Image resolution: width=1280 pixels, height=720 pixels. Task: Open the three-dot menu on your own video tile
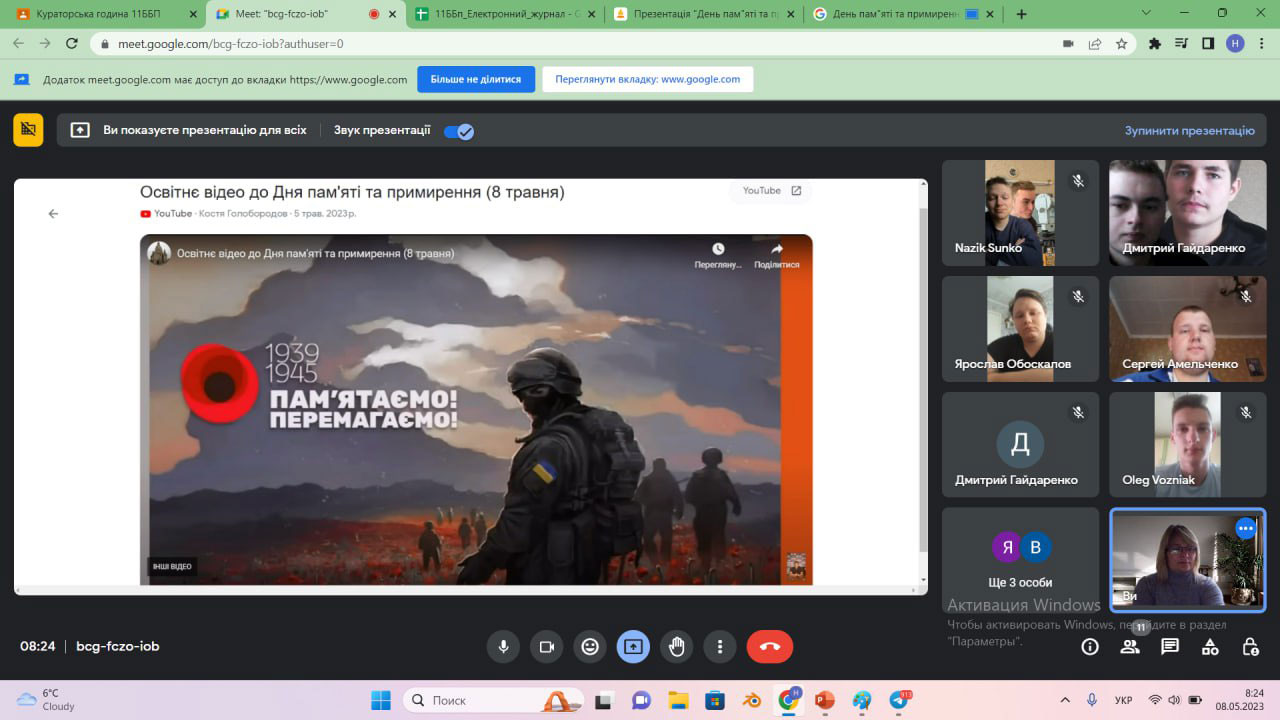(1245, 528)
